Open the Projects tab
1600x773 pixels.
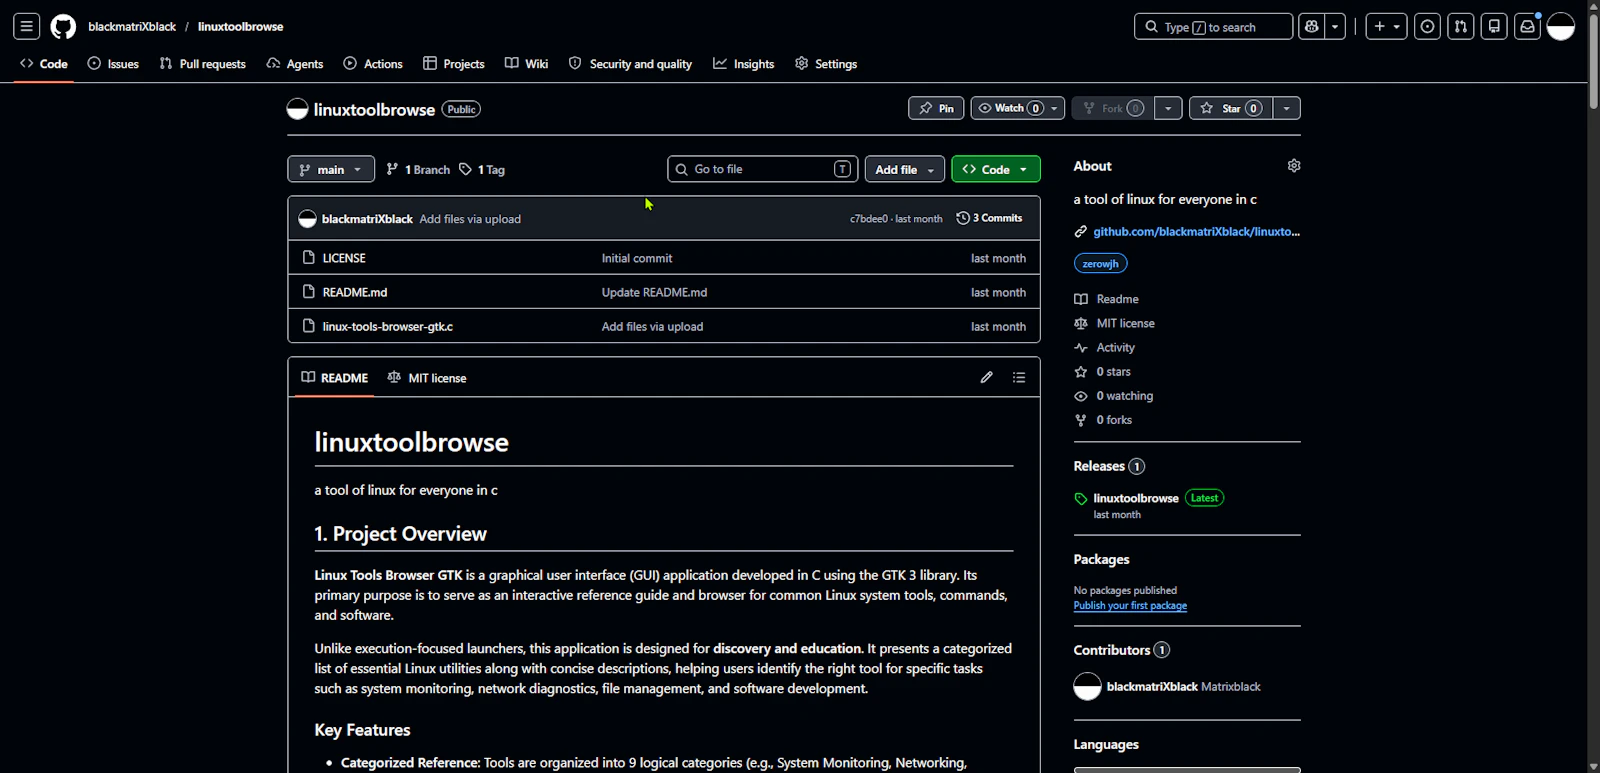454,64
